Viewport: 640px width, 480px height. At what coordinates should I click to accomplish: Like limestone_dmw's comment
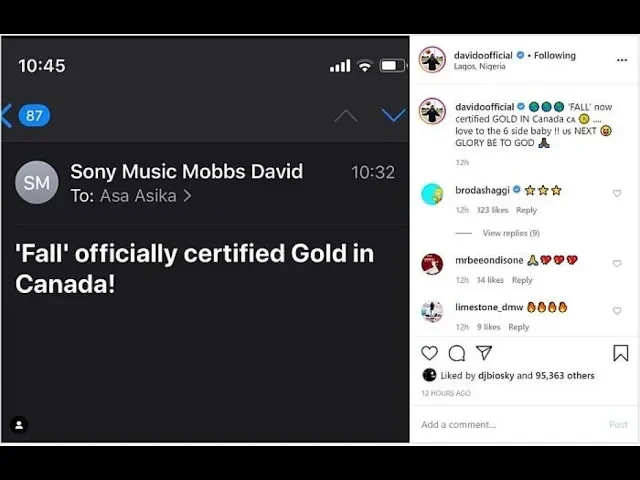pos(617,311)
